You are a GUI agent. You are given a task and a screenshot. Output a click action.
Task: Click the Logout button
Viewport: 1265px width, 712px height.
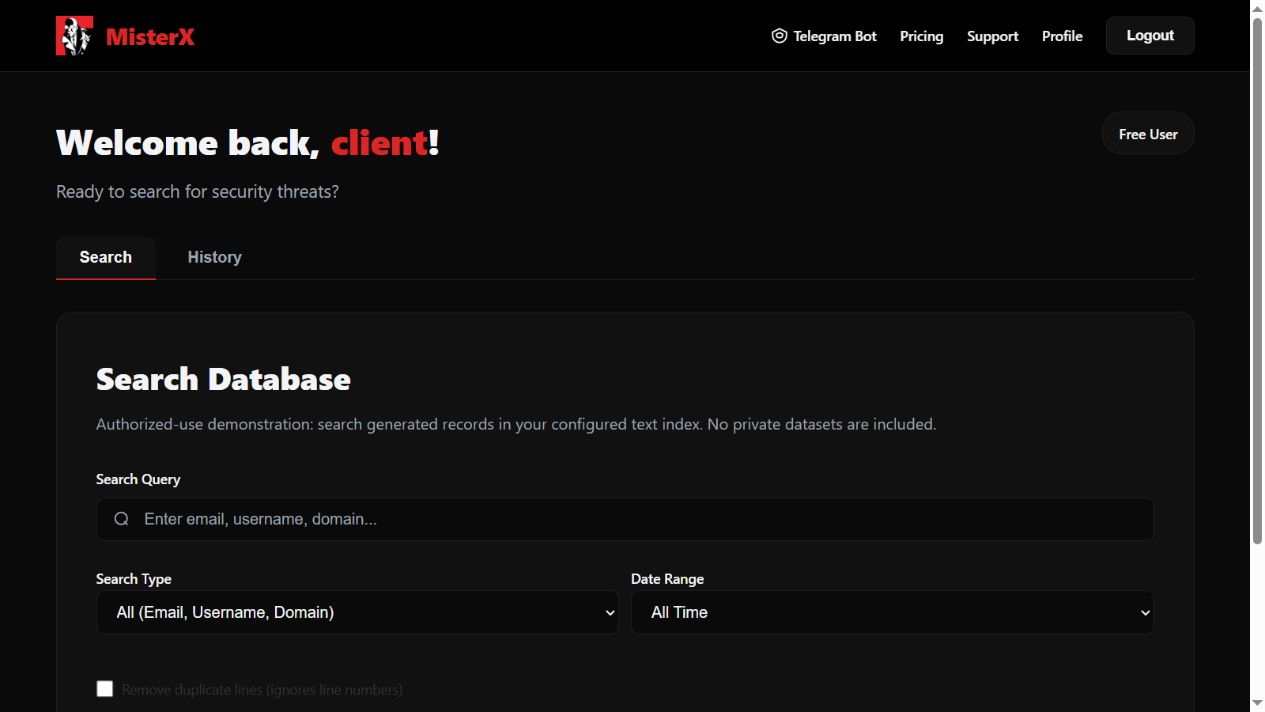click(x=1150, y=35)
